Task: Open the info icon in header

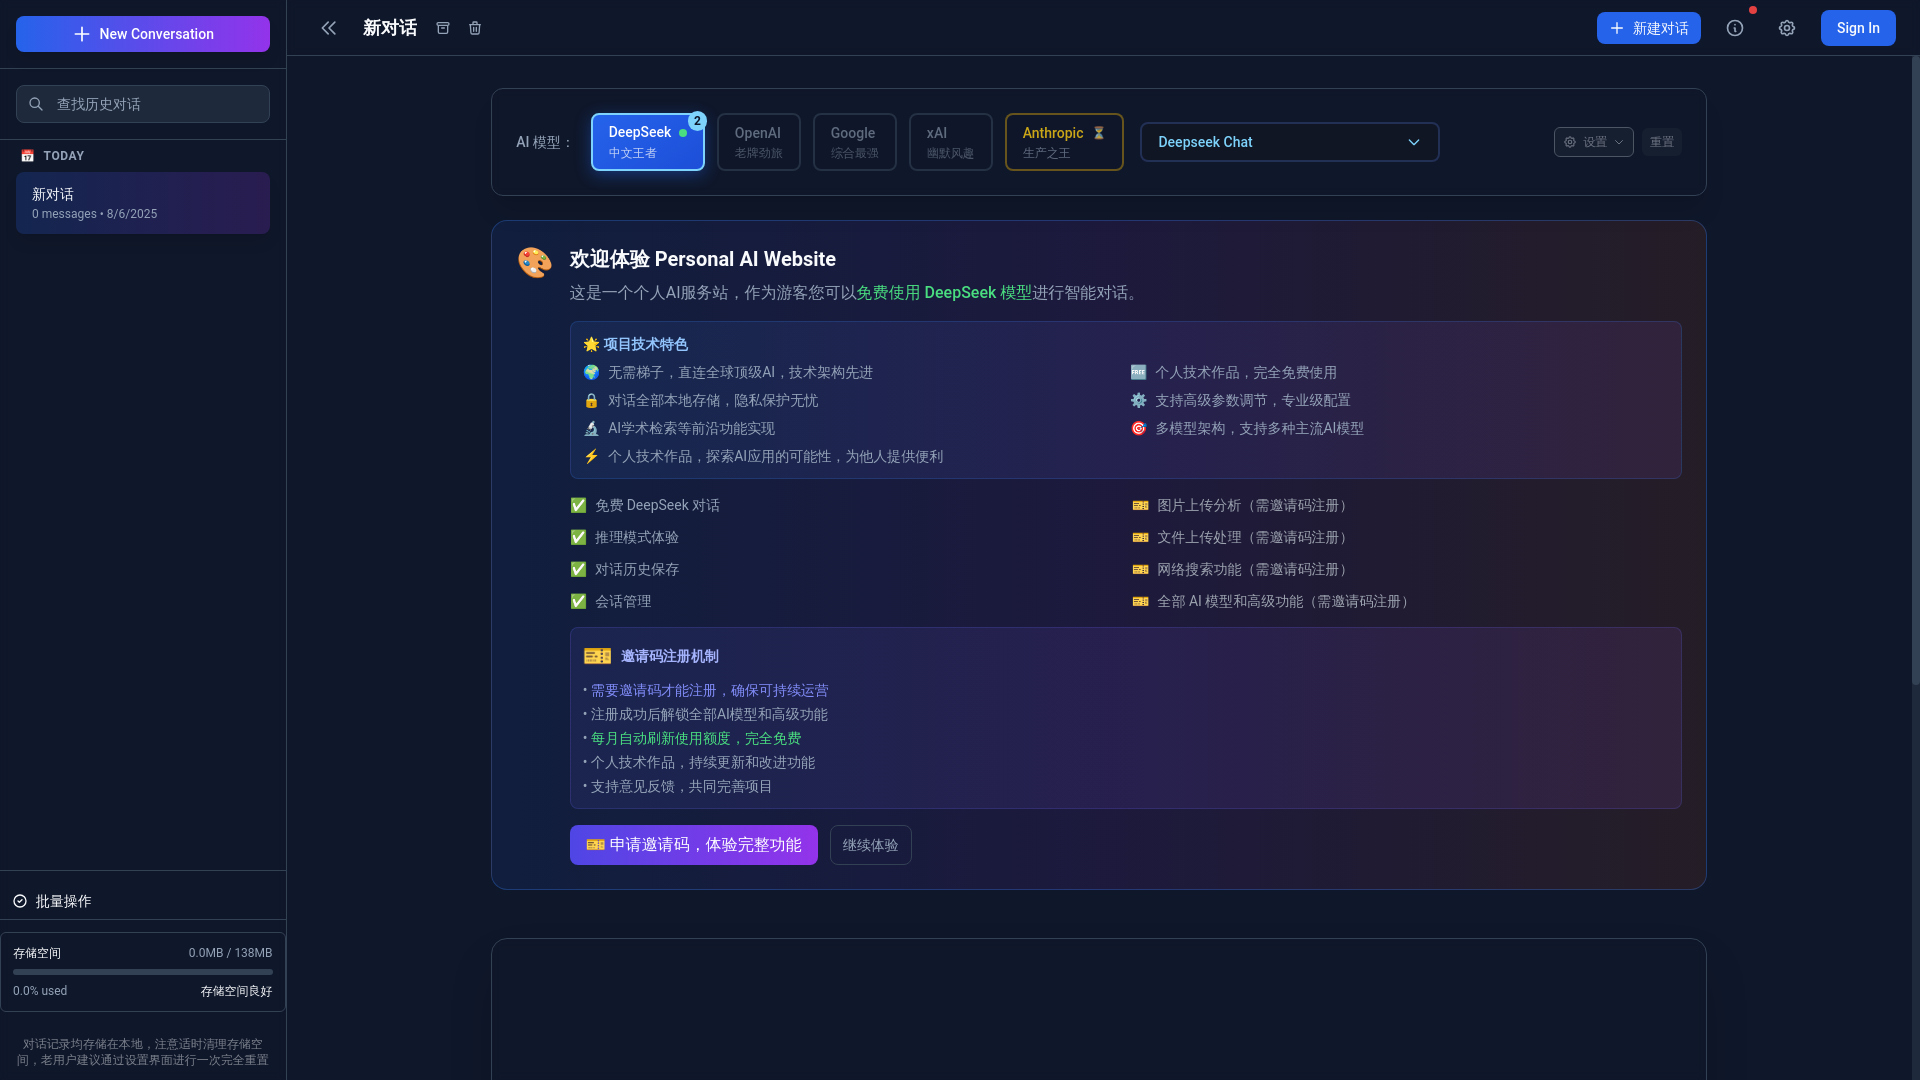Action: click(1735, 28)
